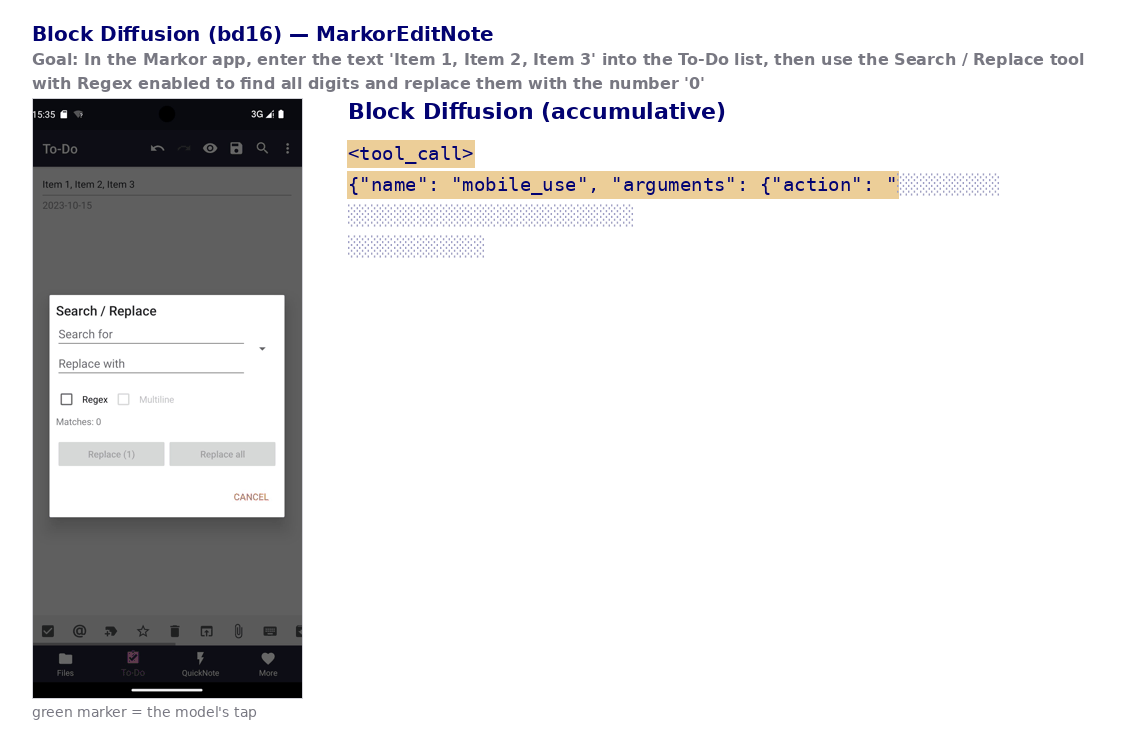Open the Files tab
Screen dimensions: 1140x732
click(65, 664)
